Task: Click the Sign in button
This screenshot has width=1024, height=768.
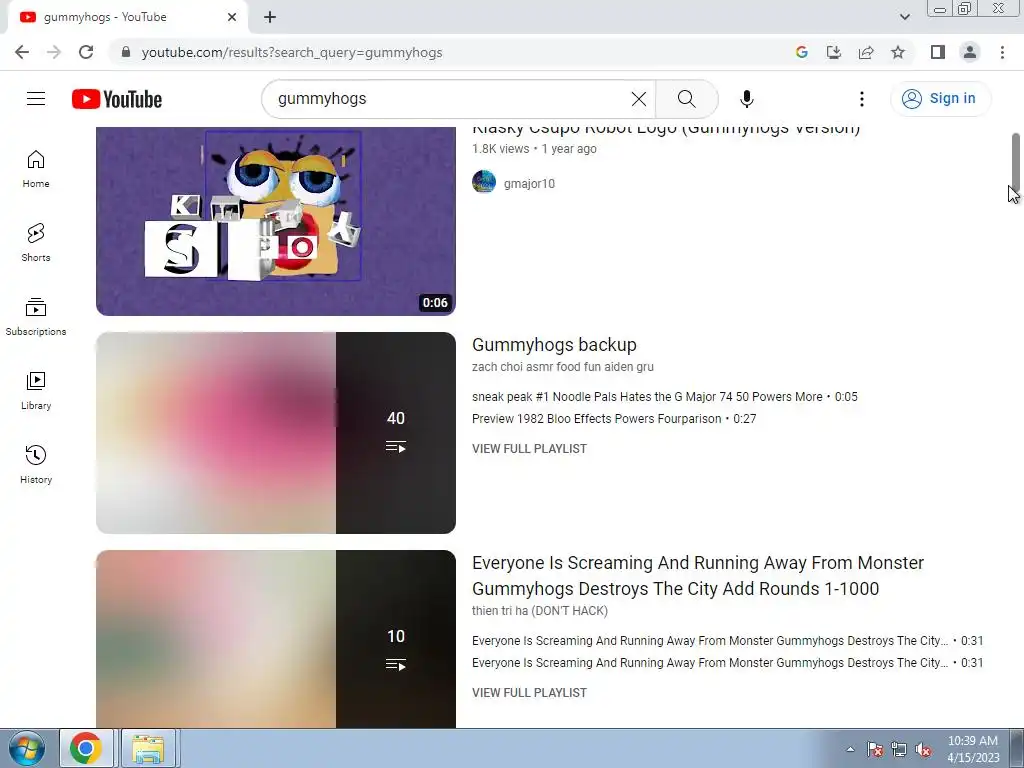Action: click(x=940, y=99)
